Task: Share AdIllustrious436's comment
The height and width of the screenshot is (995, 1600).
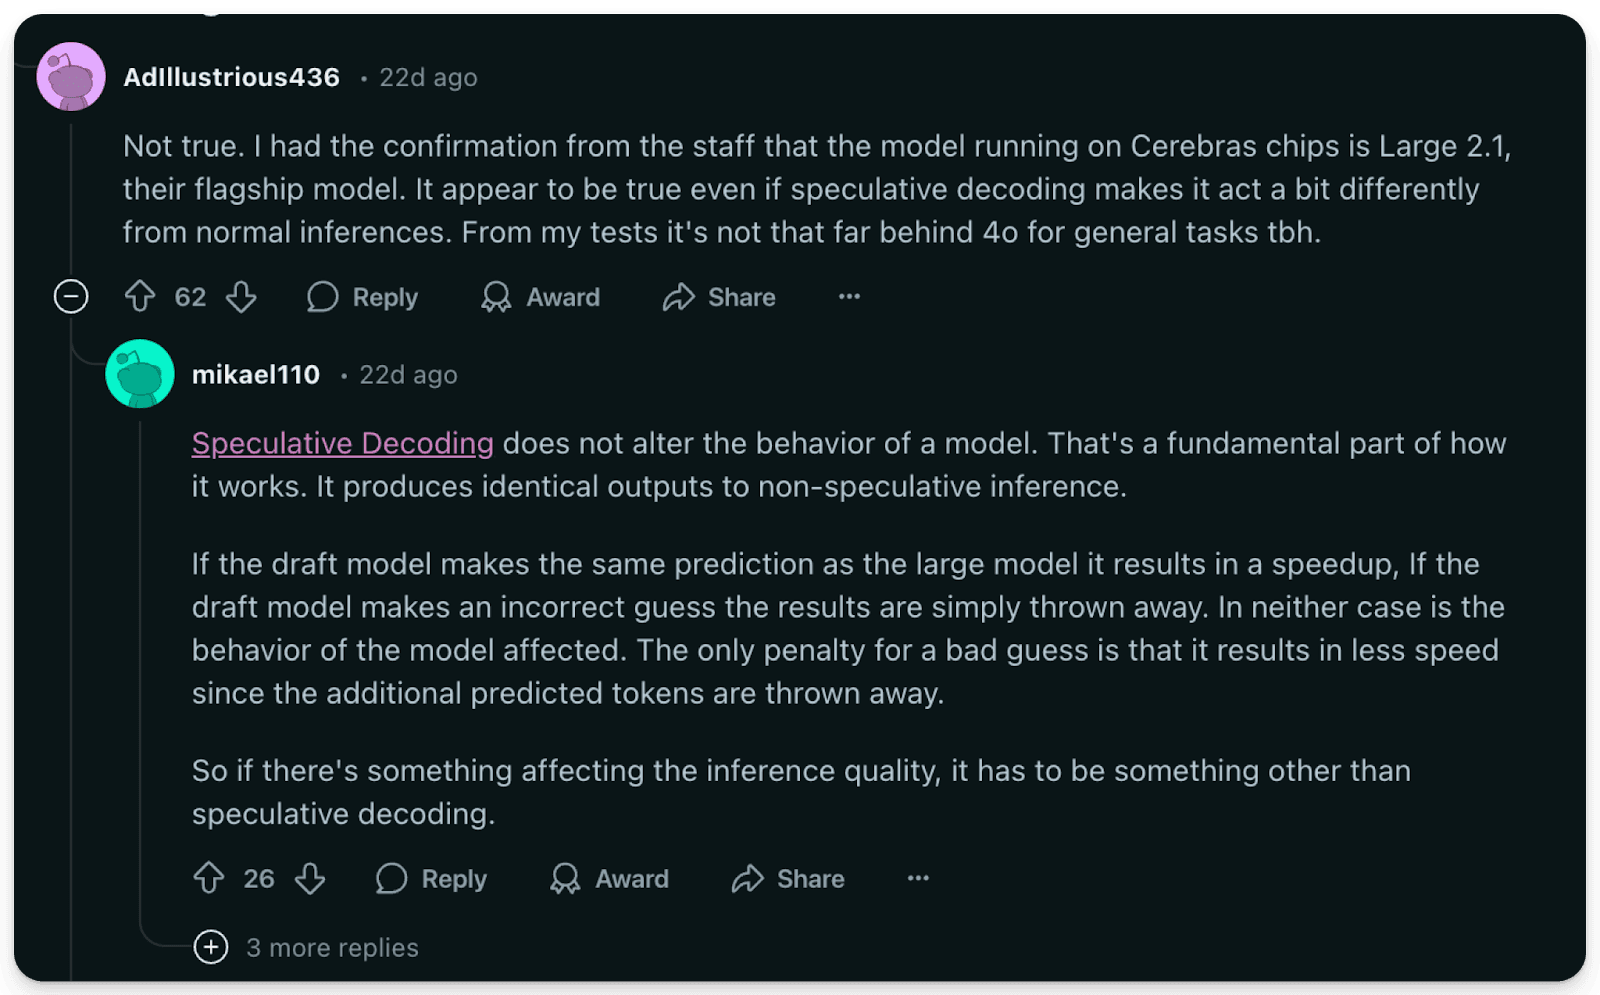Action: (719, 297)
